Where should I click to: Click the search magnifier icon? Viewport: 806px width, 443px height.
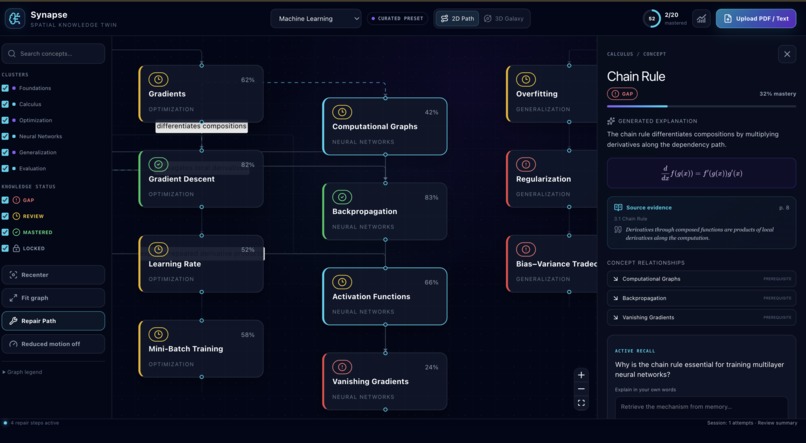coord(12,53)
